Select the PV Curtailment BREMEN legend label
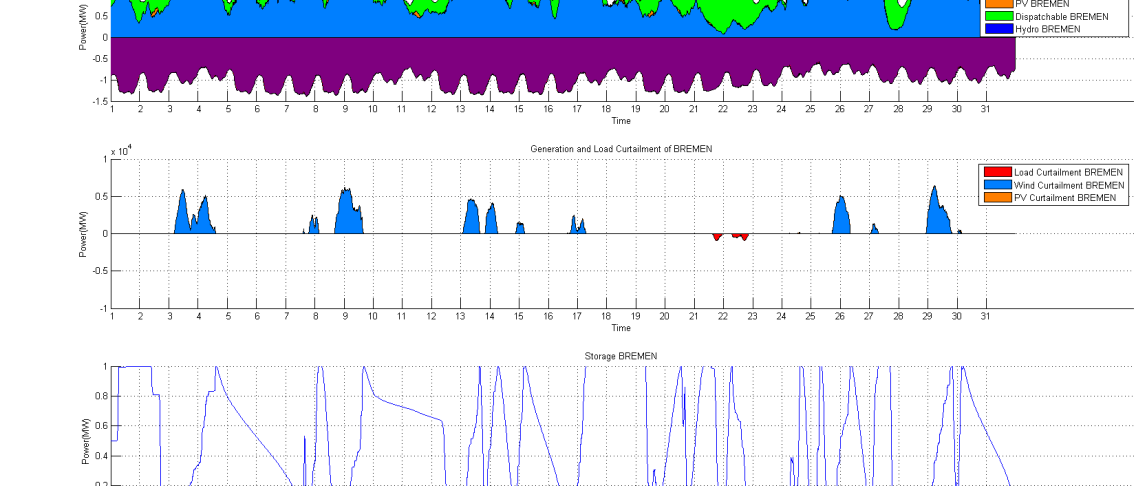The image size is (1136, 486). coord(1065,198)
